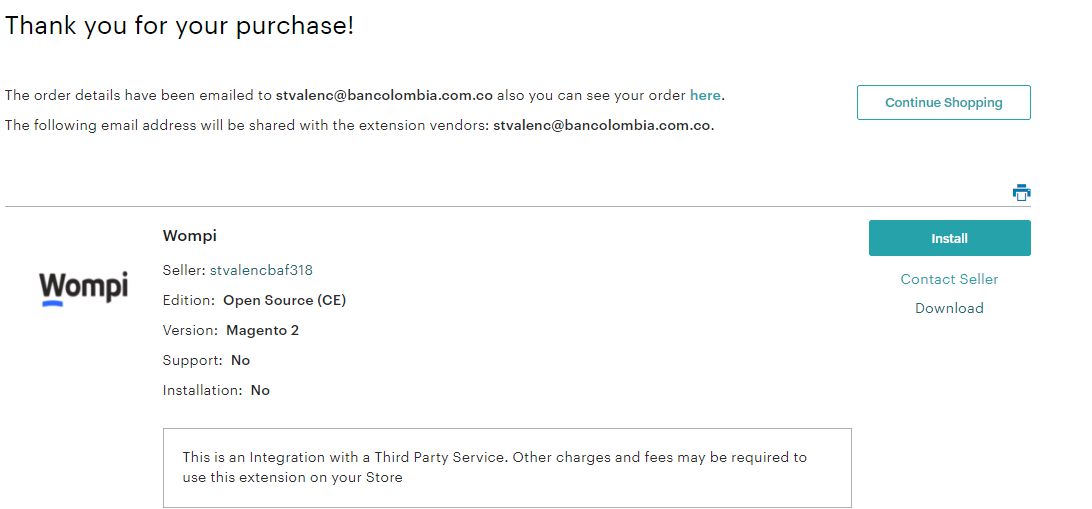This screenshot has height=509, width=1092.
Task: Download the Wompi extension
Action: (x=949, y=308)
